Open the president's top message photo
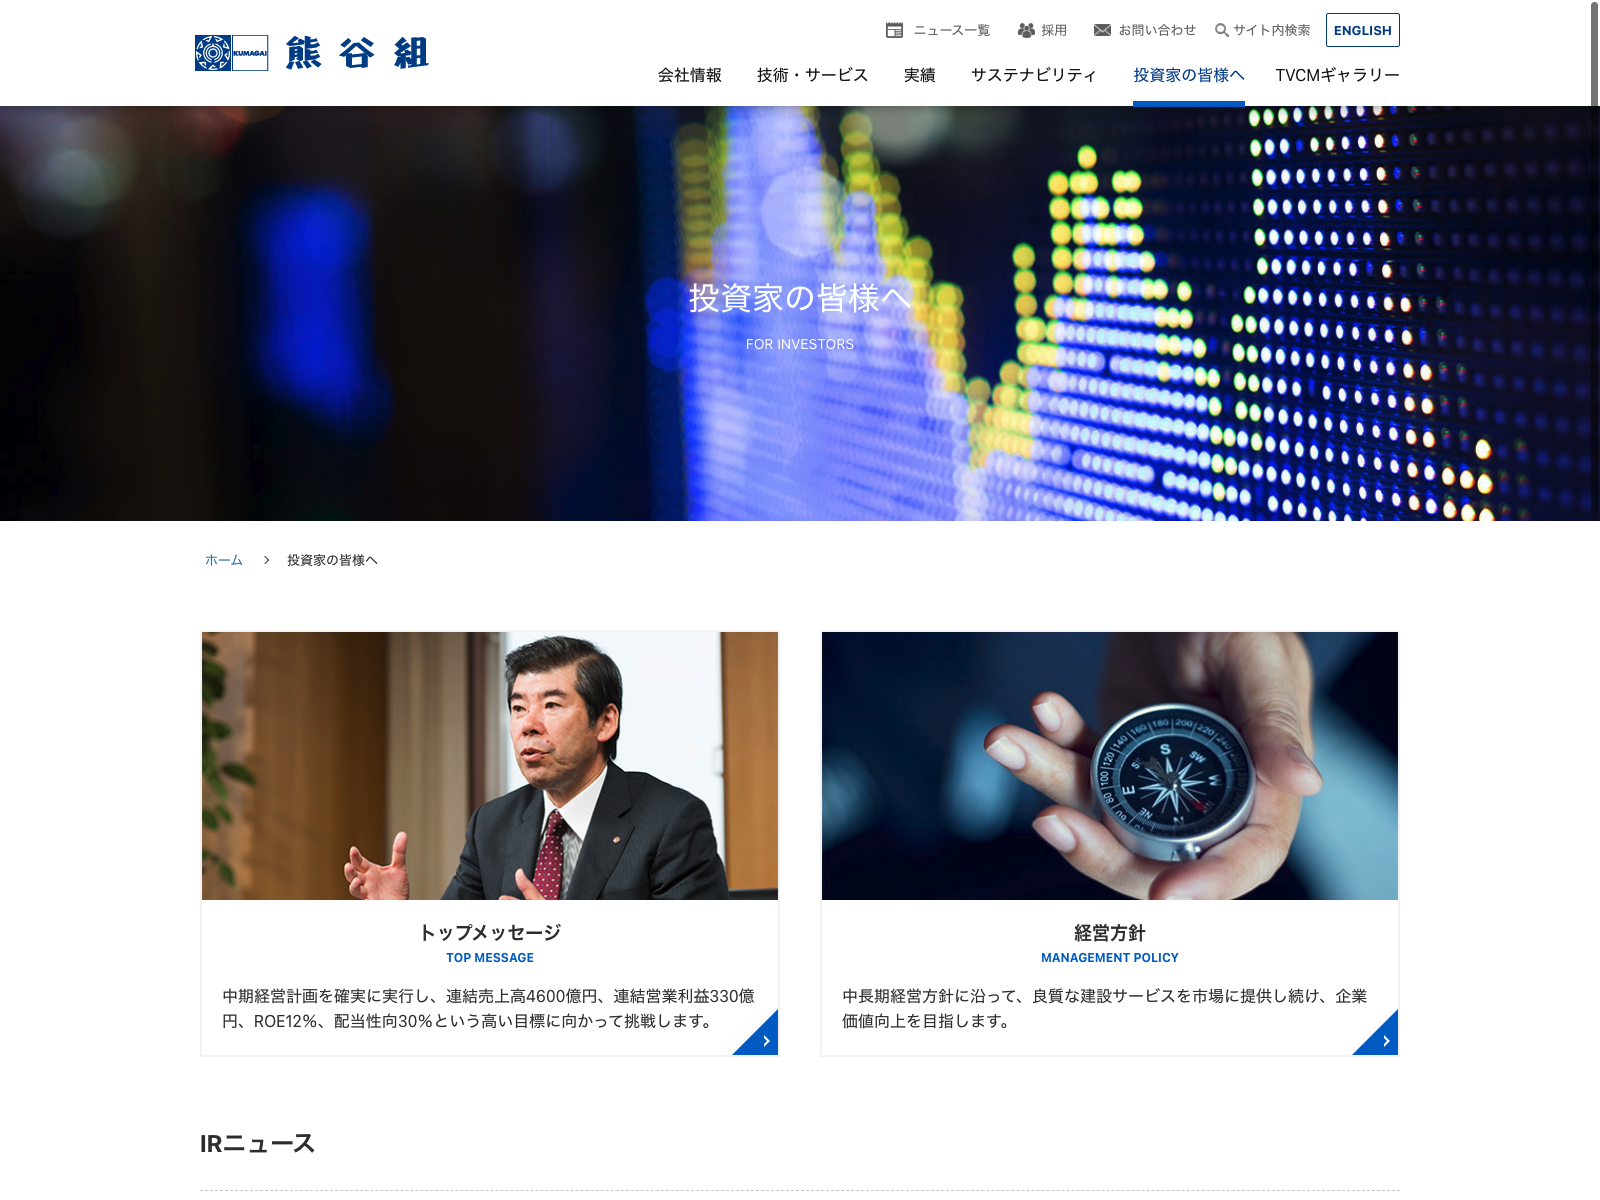 point(490,765)
